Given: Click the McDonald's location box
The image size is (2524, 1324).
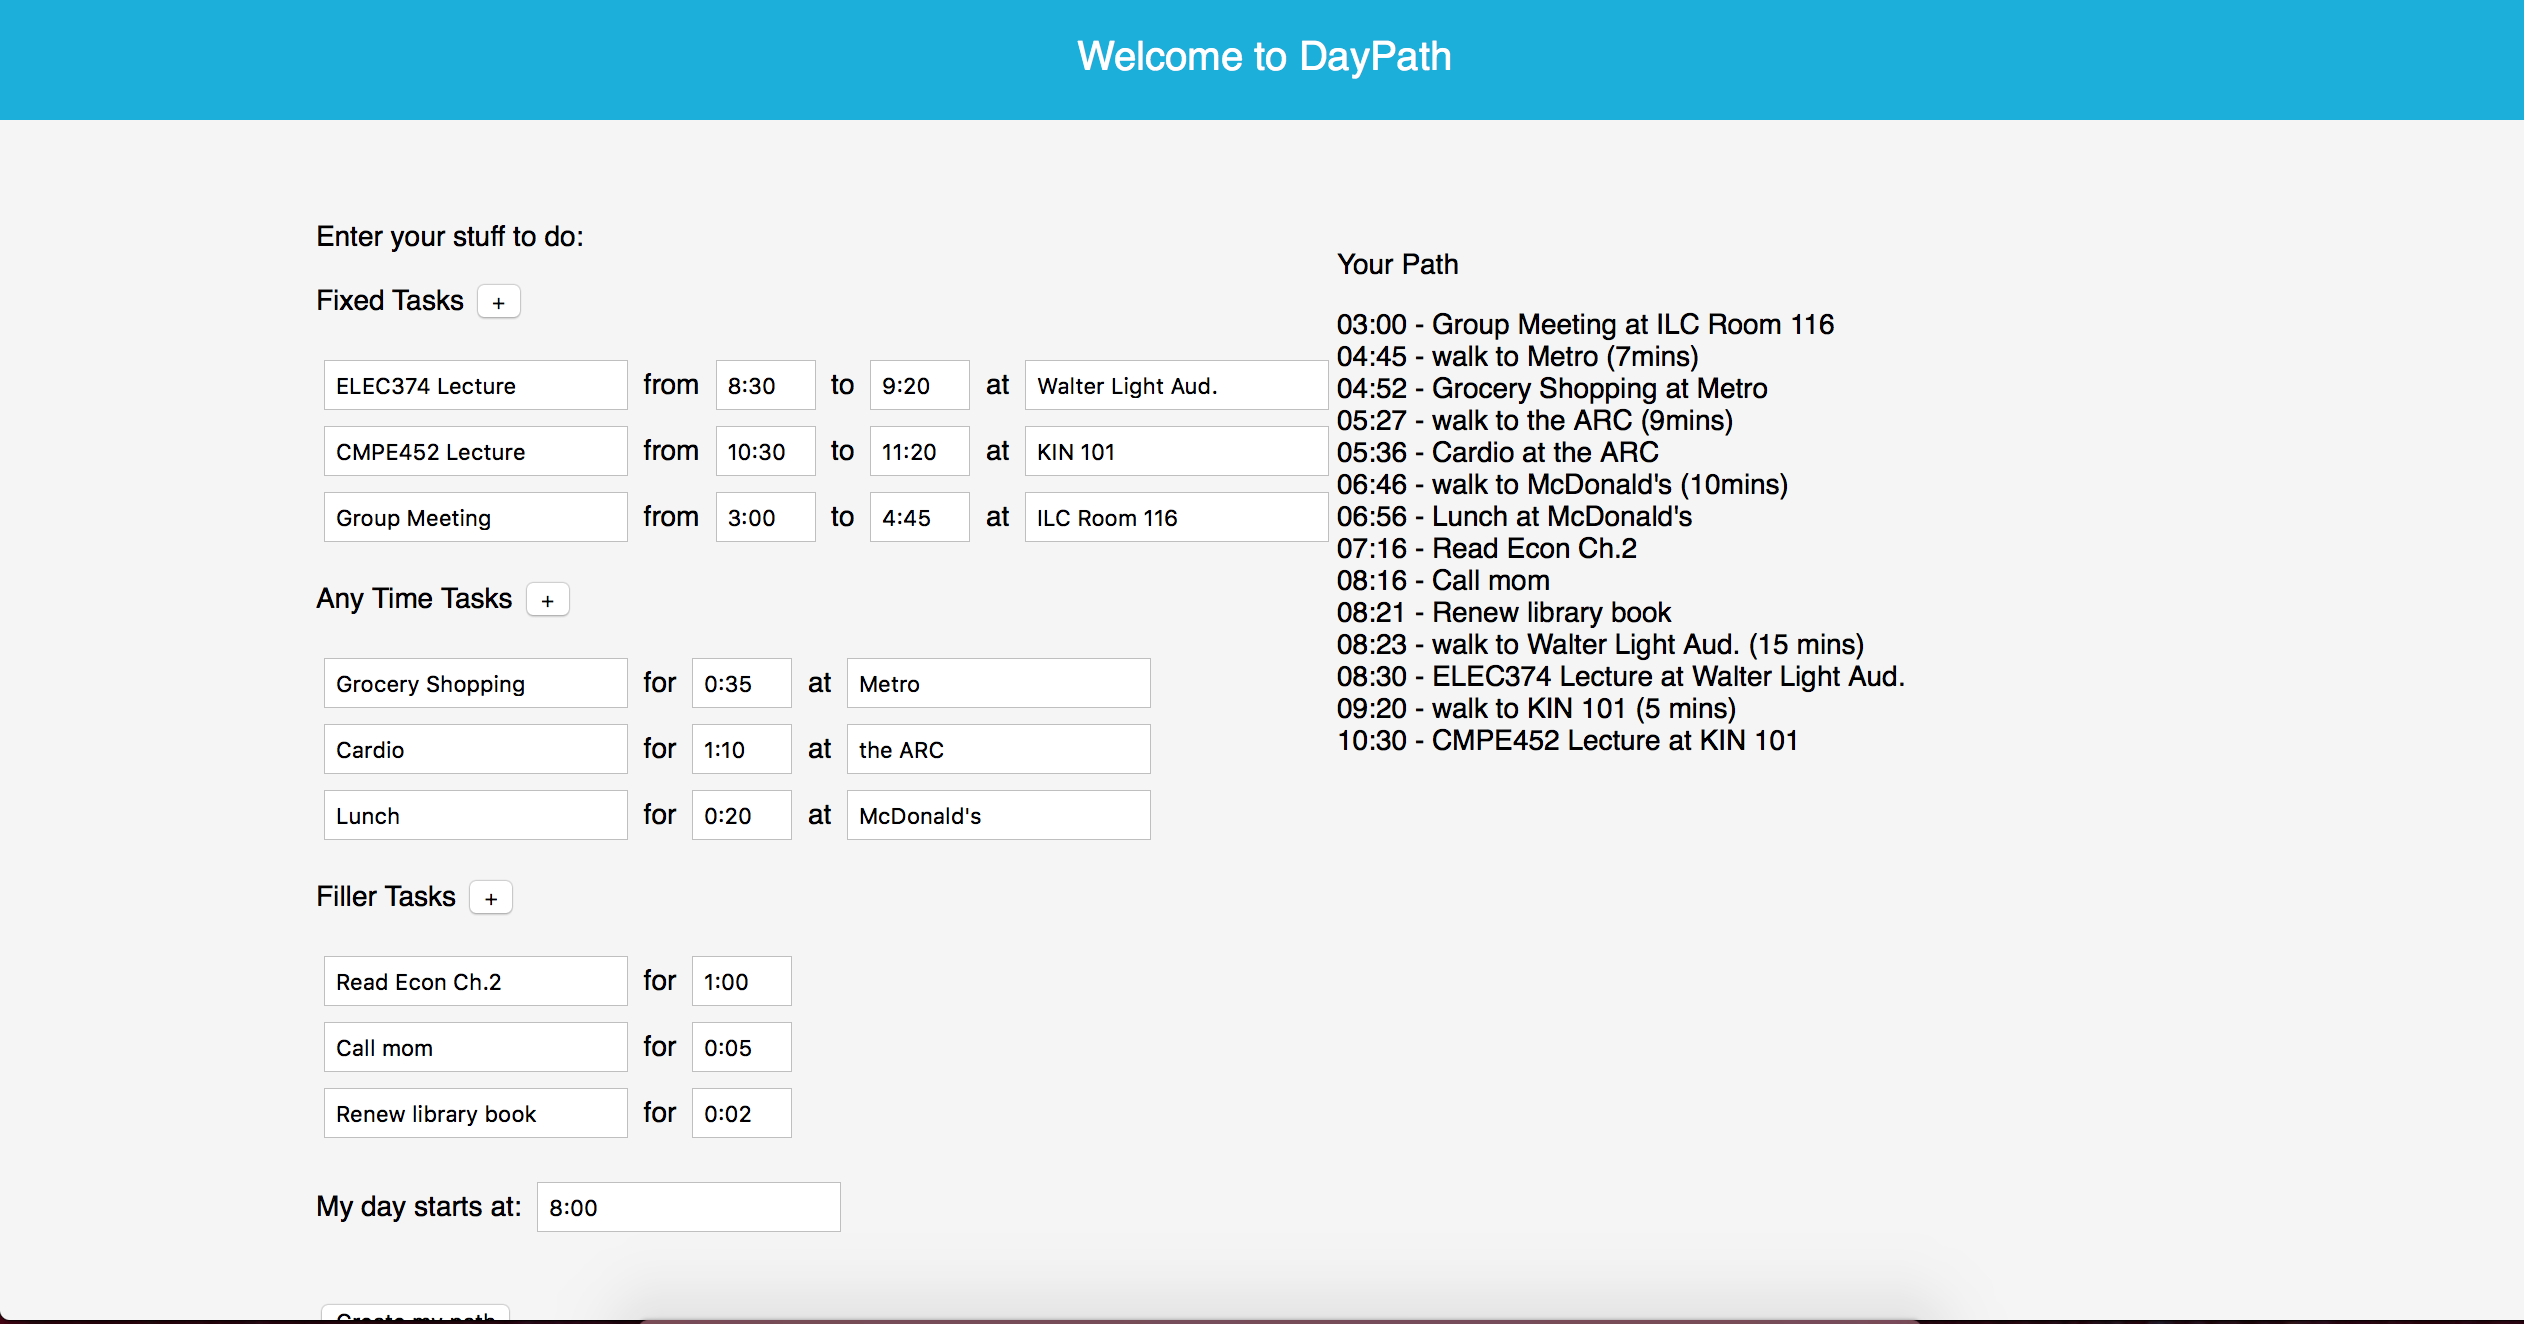Looking at the screenshot, I should (998, 816).
